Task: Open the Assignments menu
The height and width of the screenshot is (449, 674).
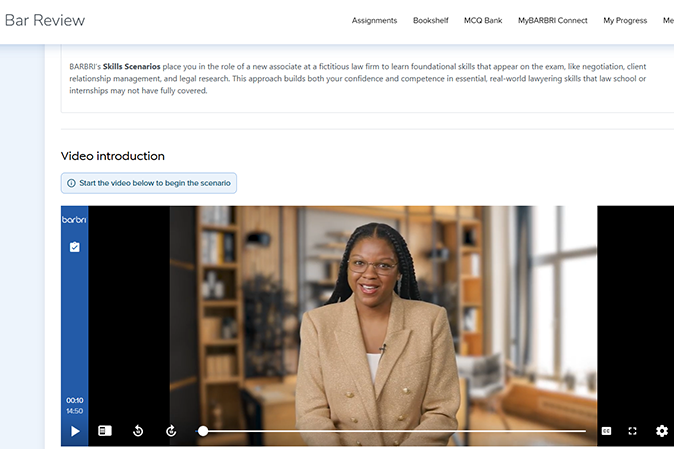Action: point(375,20)
